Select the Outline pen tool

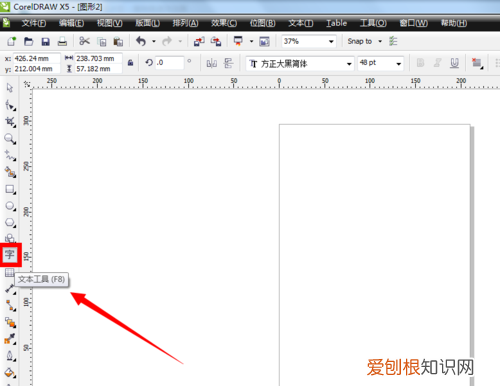click(10, 356)
